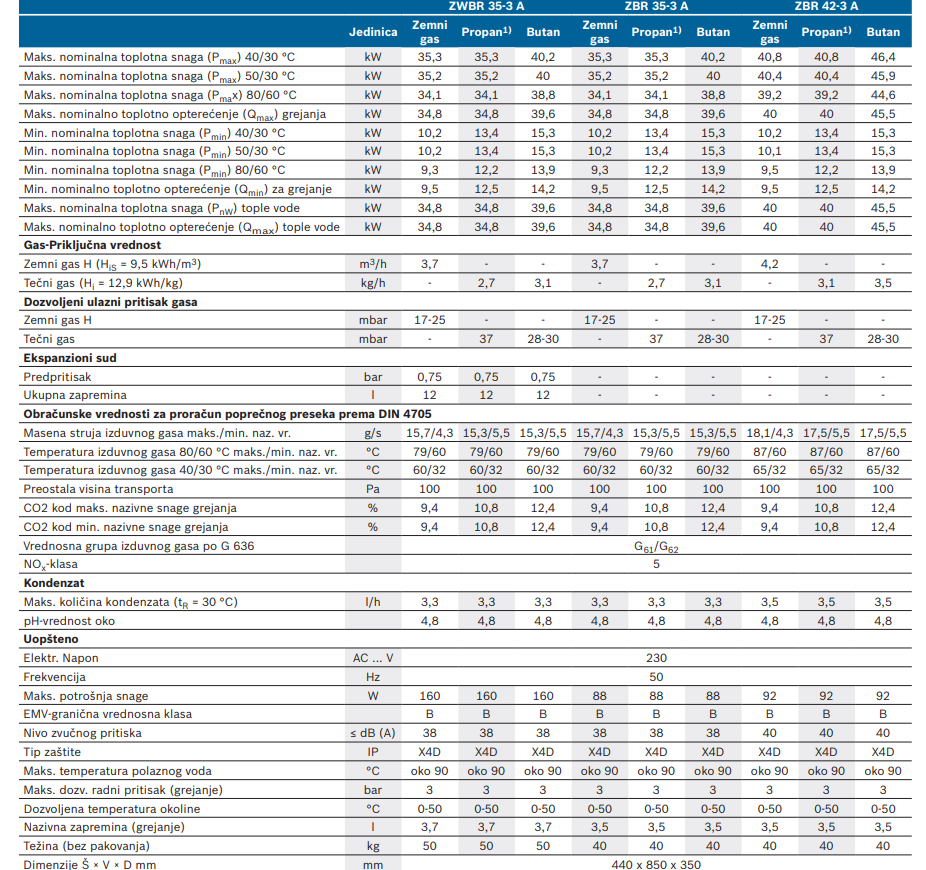Select the 230 voltage value
The image size is (926, 870).
655,658
